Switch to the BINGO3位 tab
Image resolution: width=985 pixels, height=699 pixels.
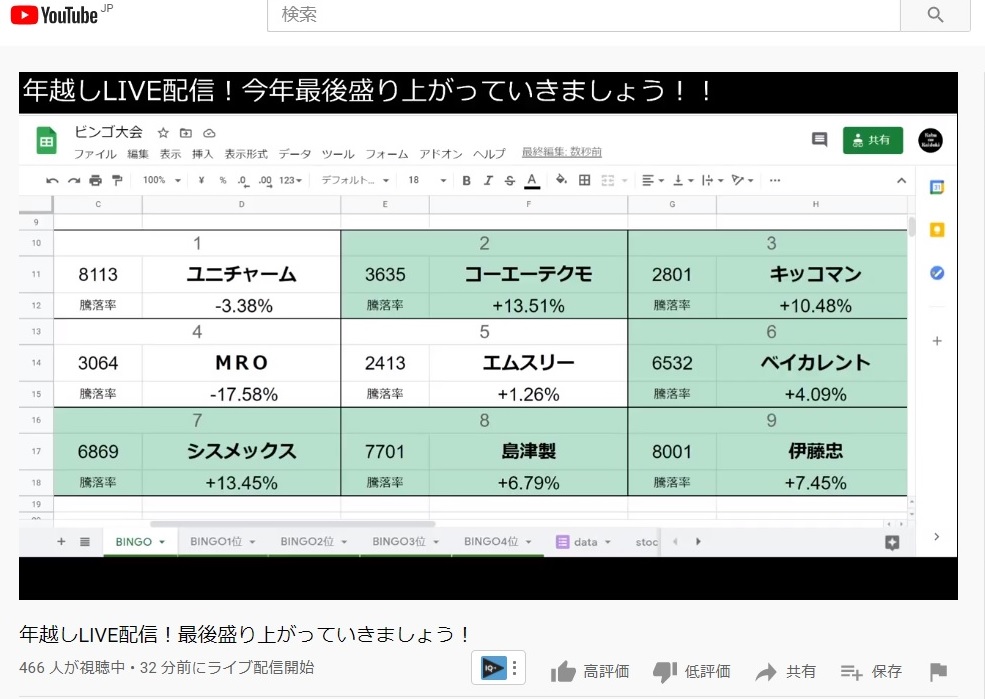pos(405,541)
